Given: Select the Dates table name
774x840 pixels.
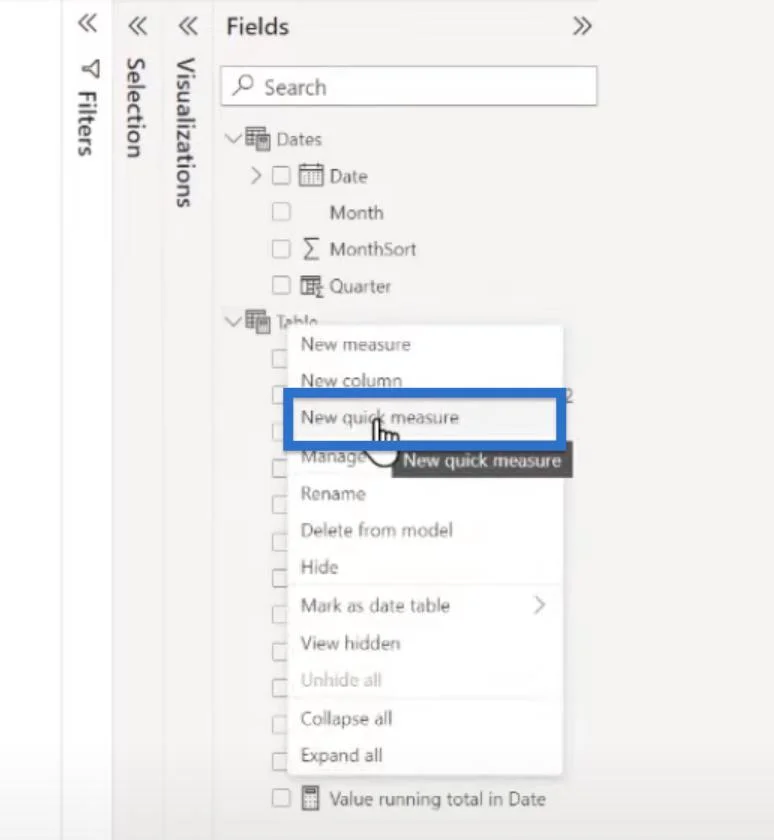Looking at the screenshot, I should [x=299, y=140].
